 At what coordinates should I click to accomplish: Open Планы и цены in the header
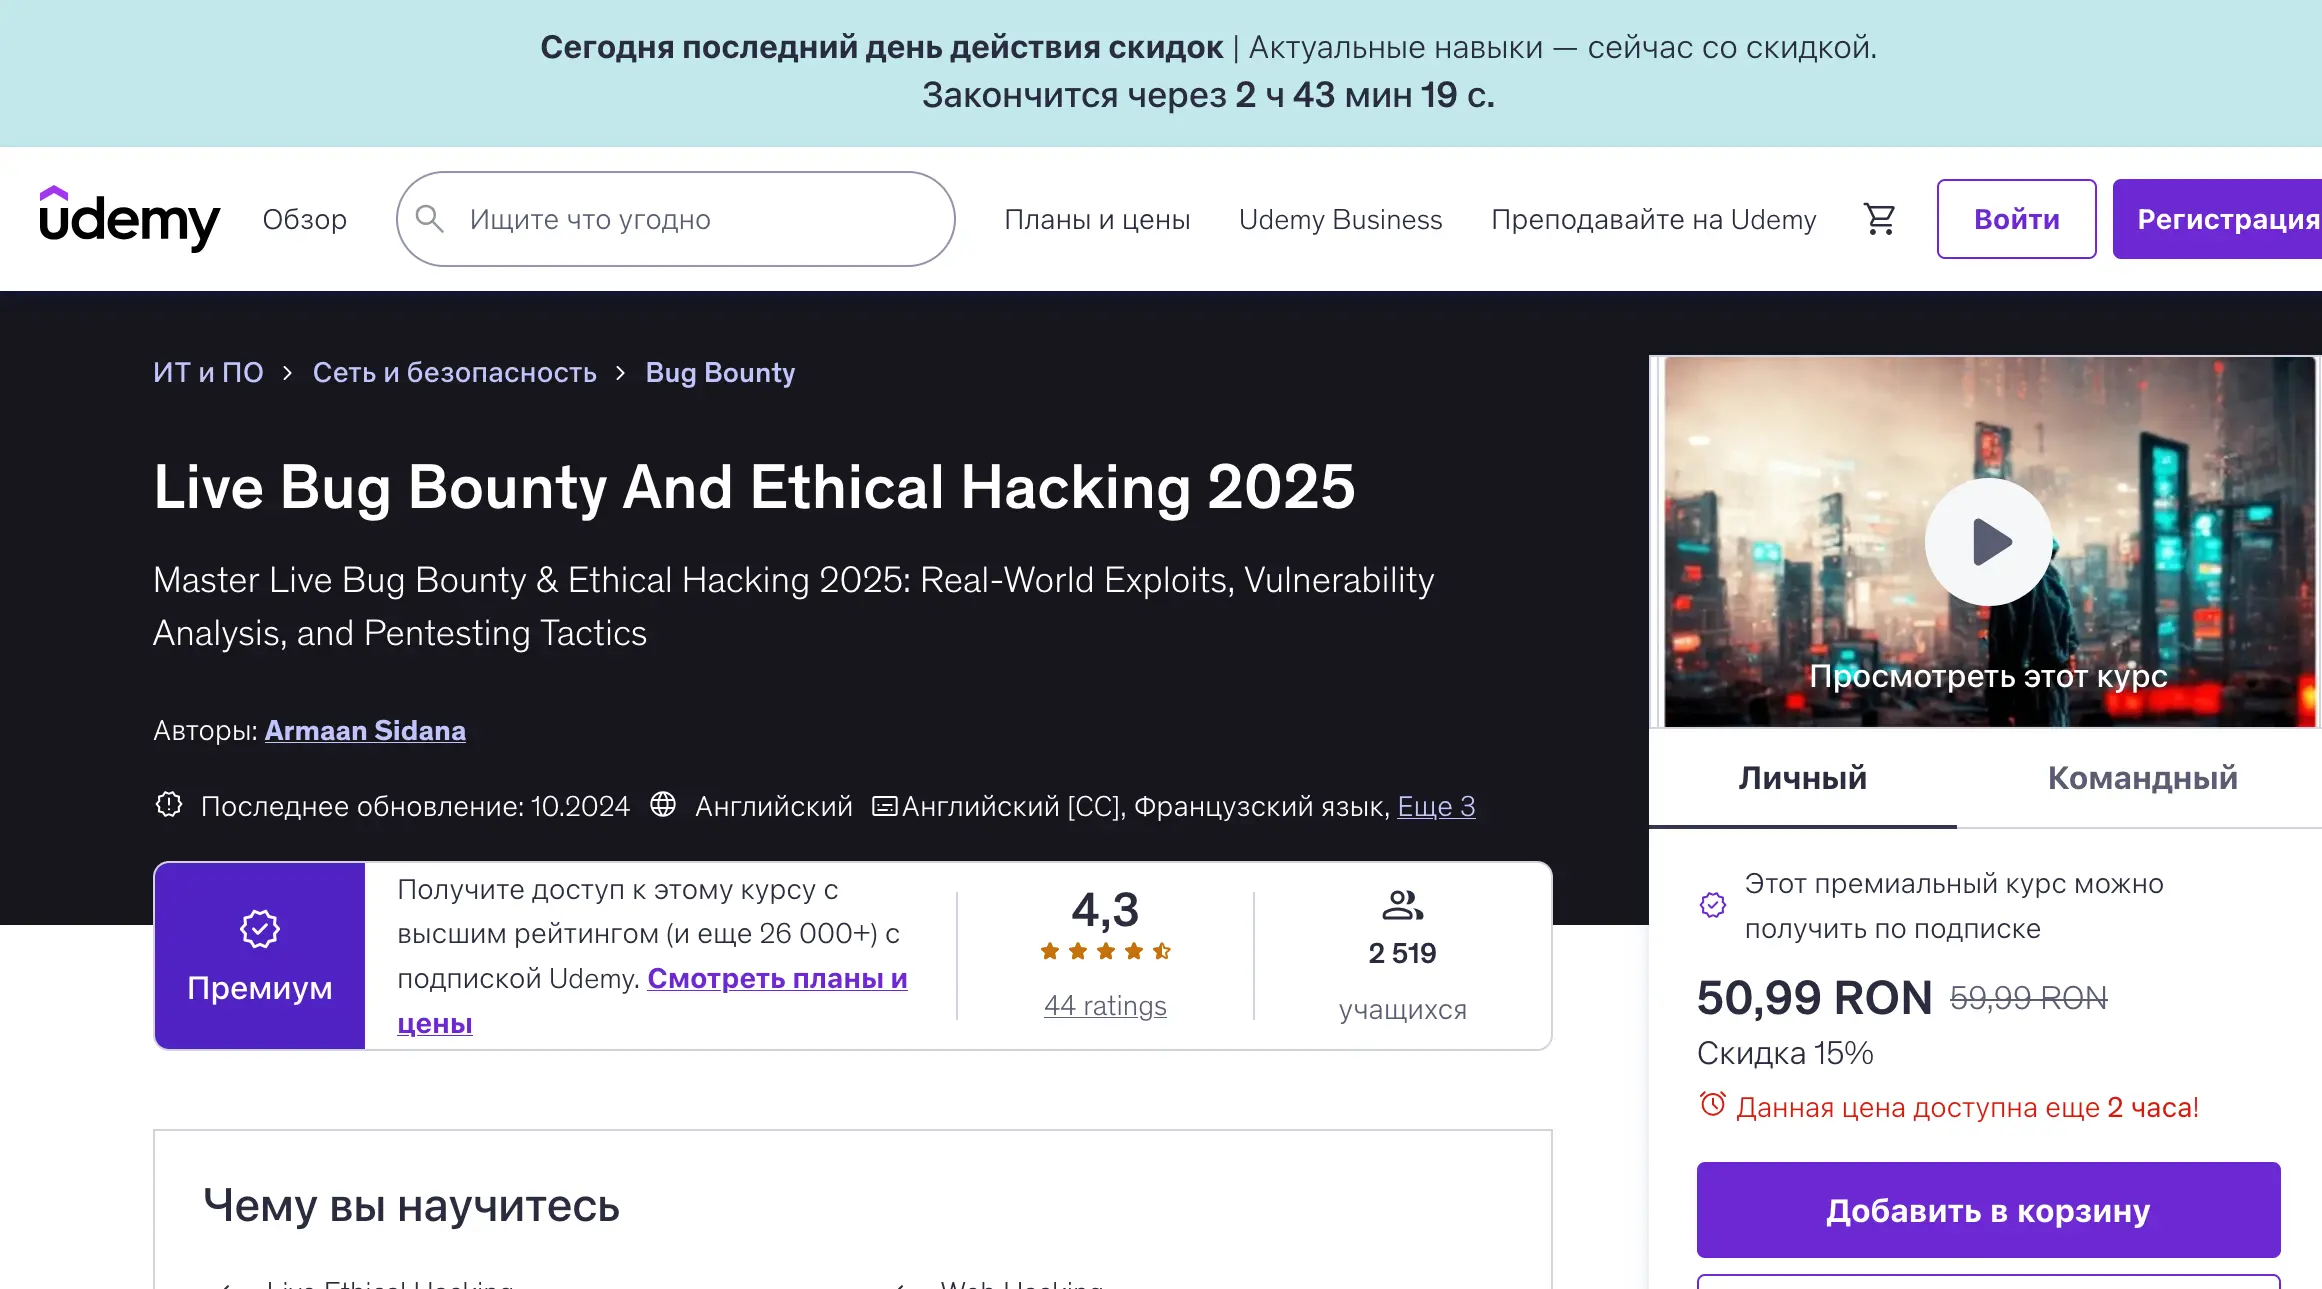[x=1097, y=219]
